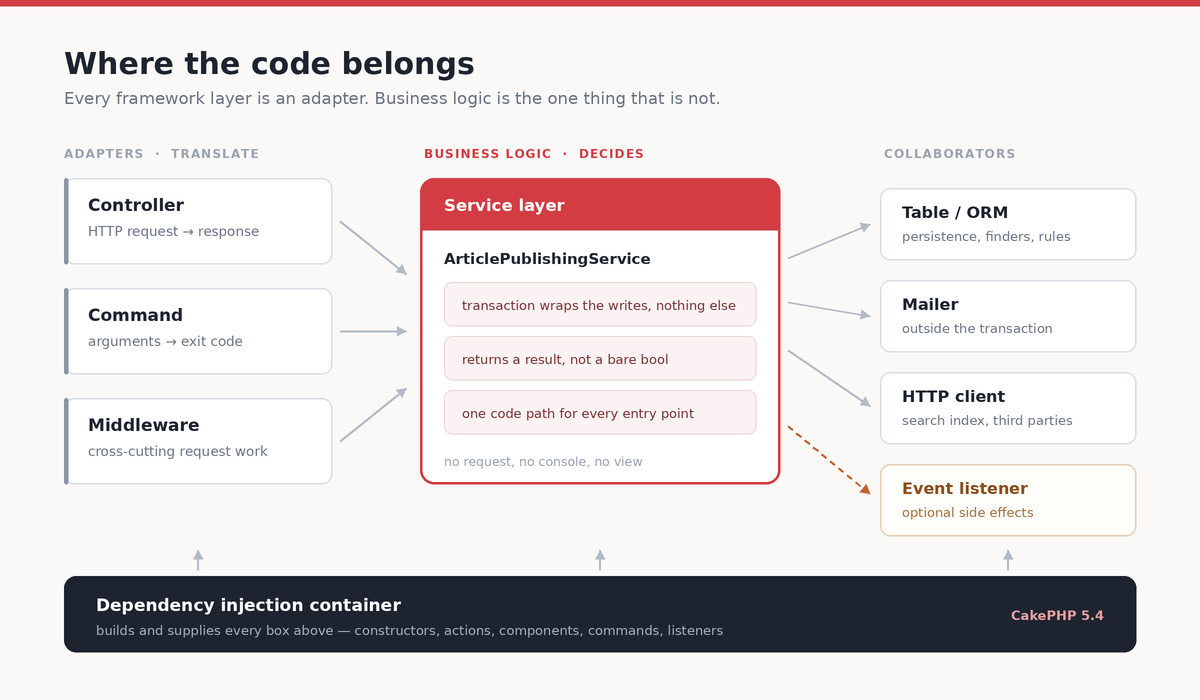1200x700 pixels.
Task: Click 'returns a result, not a bare bool'
Action: pos(600,359)
